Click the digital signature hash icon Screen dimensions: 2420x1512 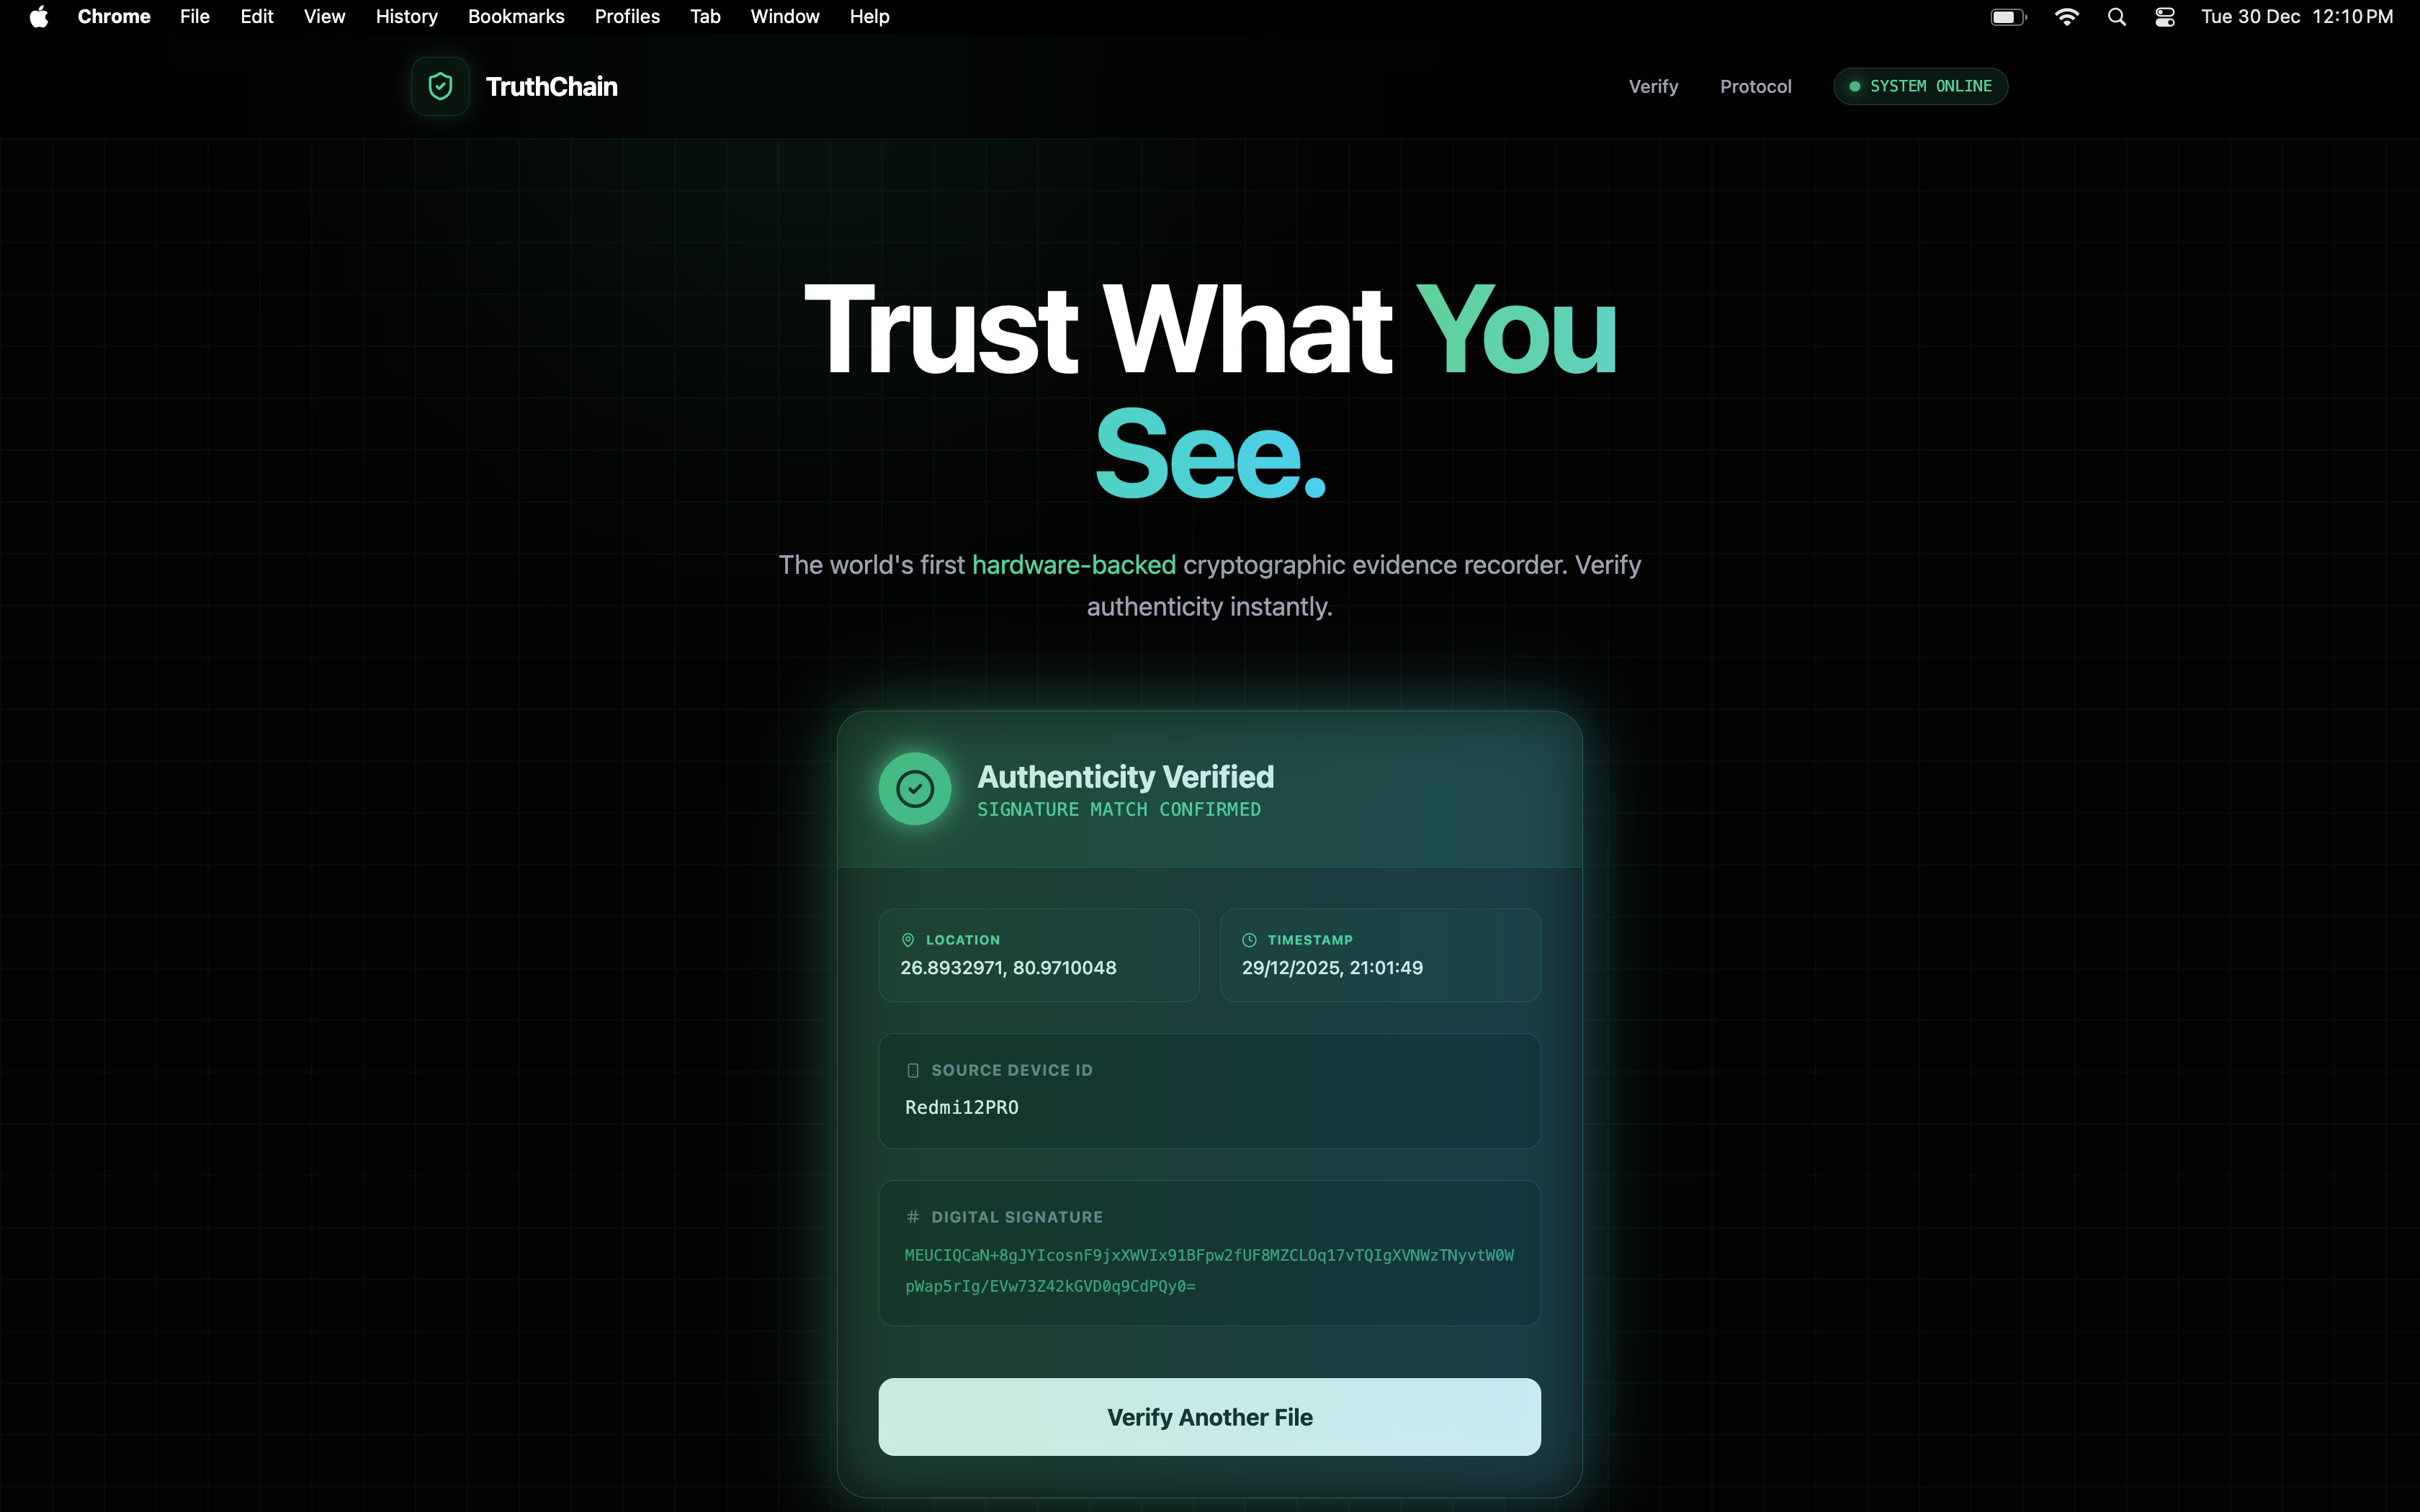click(912, 1217)
